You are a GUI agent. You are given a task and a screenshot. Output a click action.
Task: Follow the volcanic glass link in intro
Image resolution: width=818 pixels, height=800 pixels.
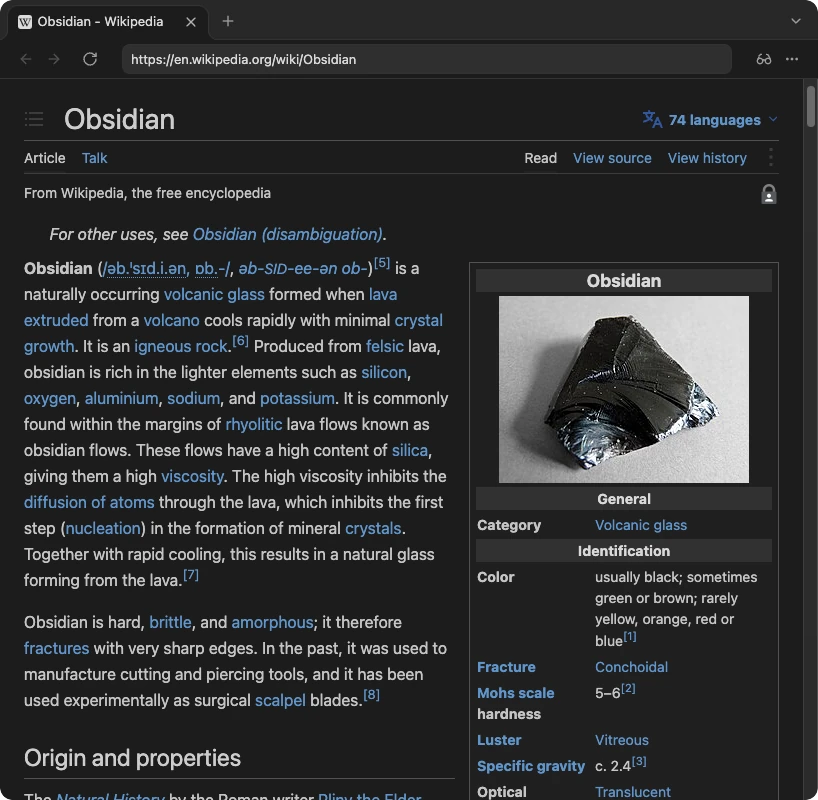tap(214, 294)
